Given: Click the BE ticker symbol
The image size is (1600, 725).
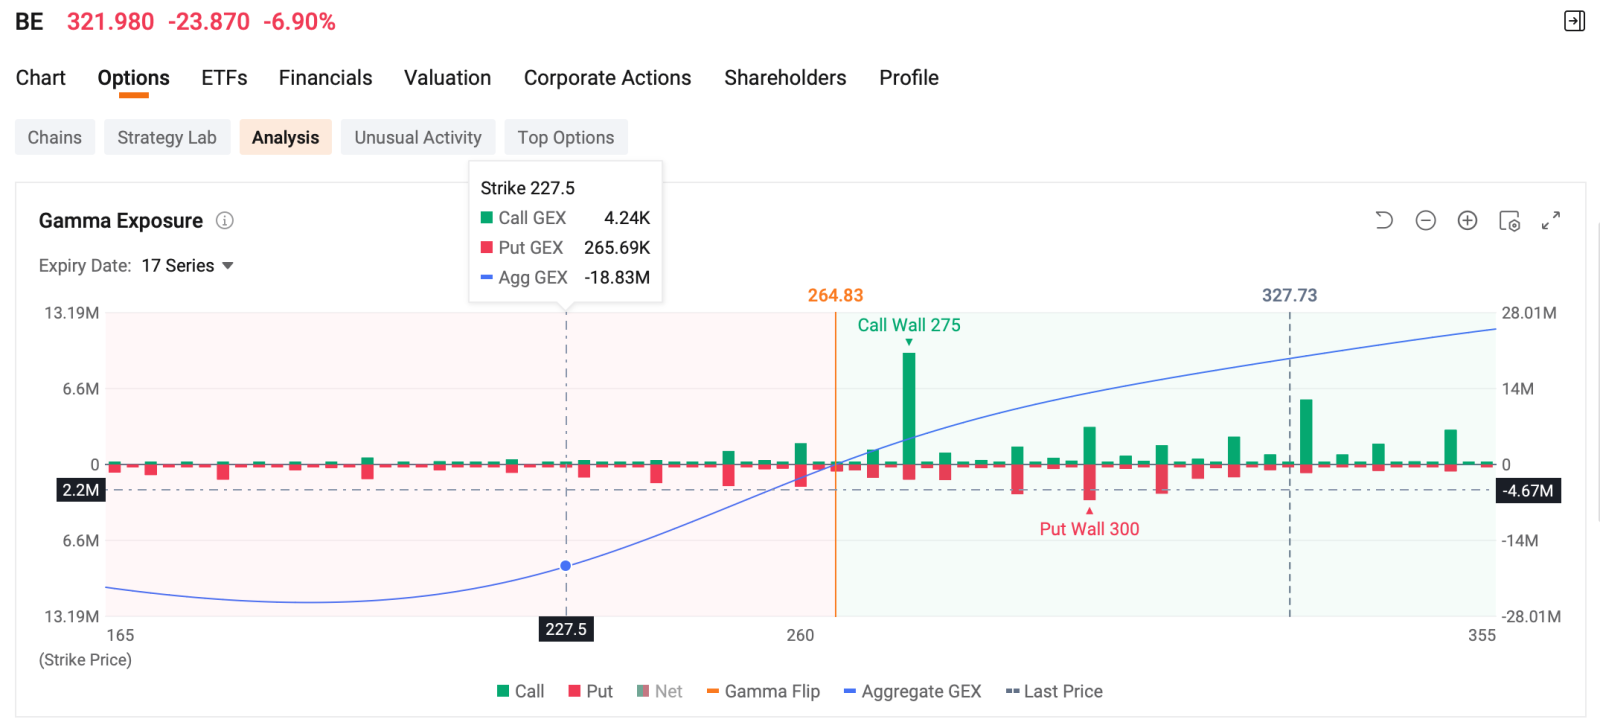Looking at the screenshot, I should [29, 22].
